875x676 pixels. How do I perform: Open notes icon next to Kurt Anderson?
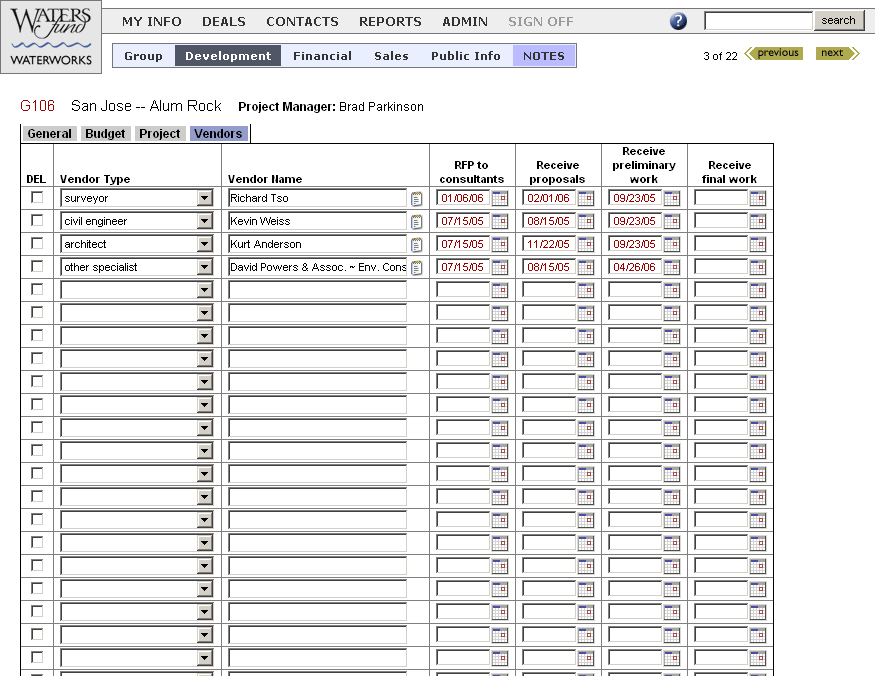point(416,244)
